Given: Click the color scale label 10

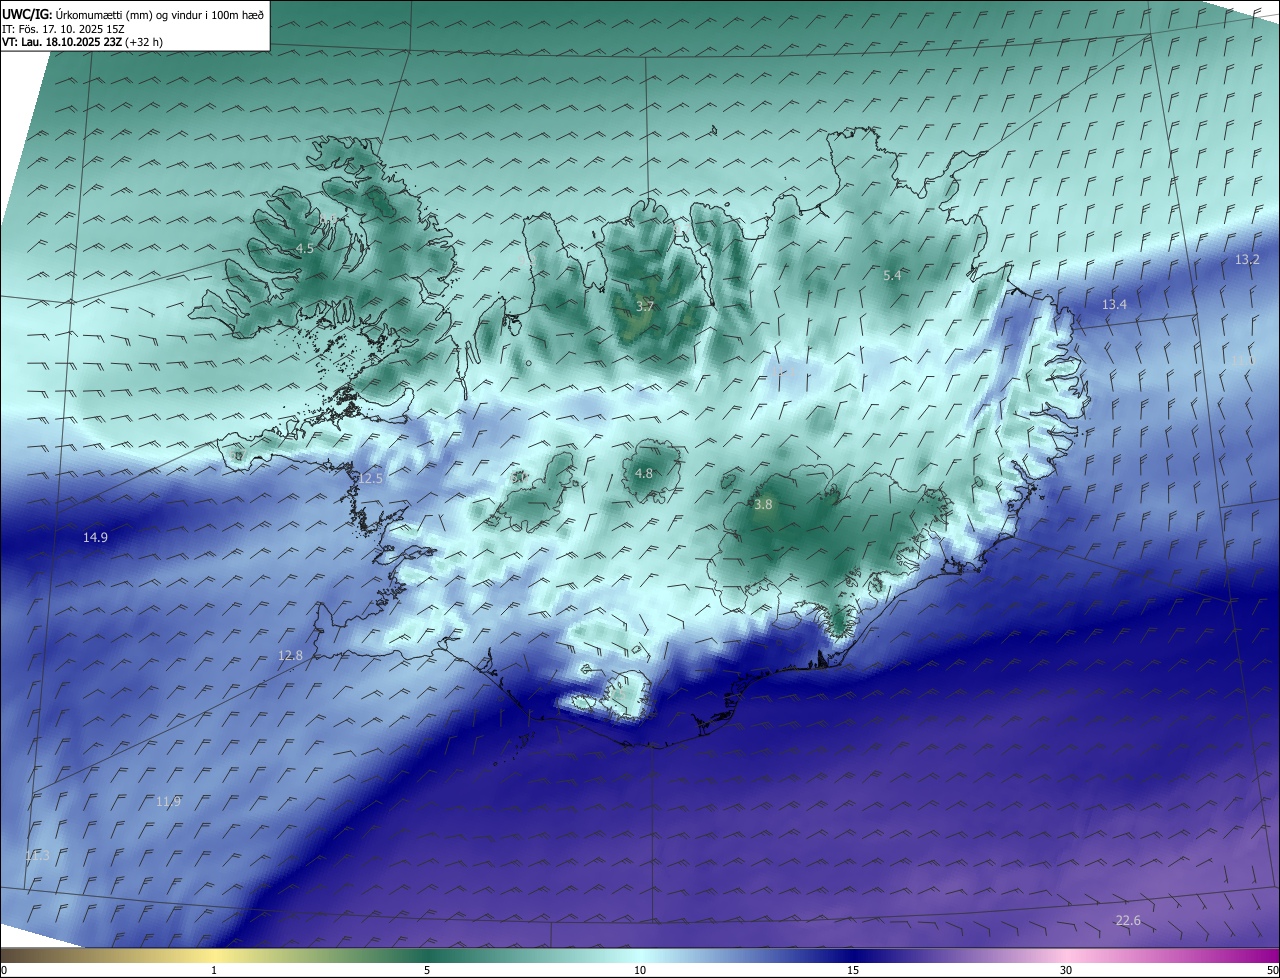Looking at the screenshot, I should [x=640, y=970].
